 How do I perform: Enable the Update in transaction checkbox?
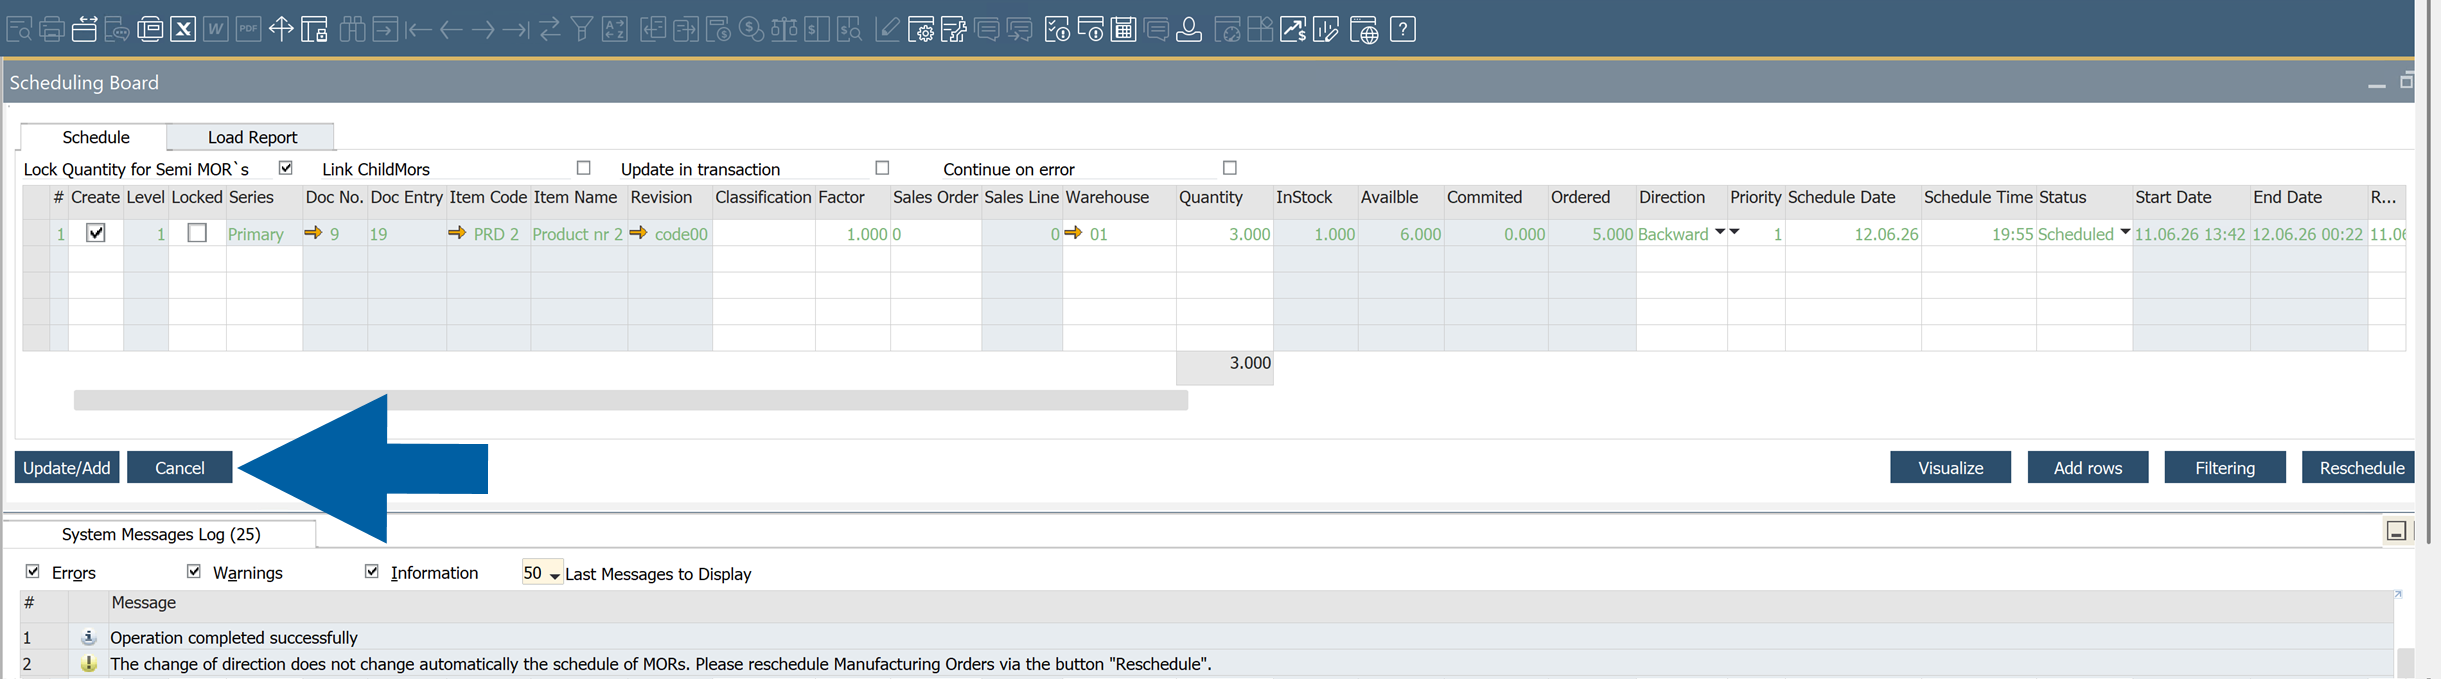pyautogui.click(x=882, y=168)
